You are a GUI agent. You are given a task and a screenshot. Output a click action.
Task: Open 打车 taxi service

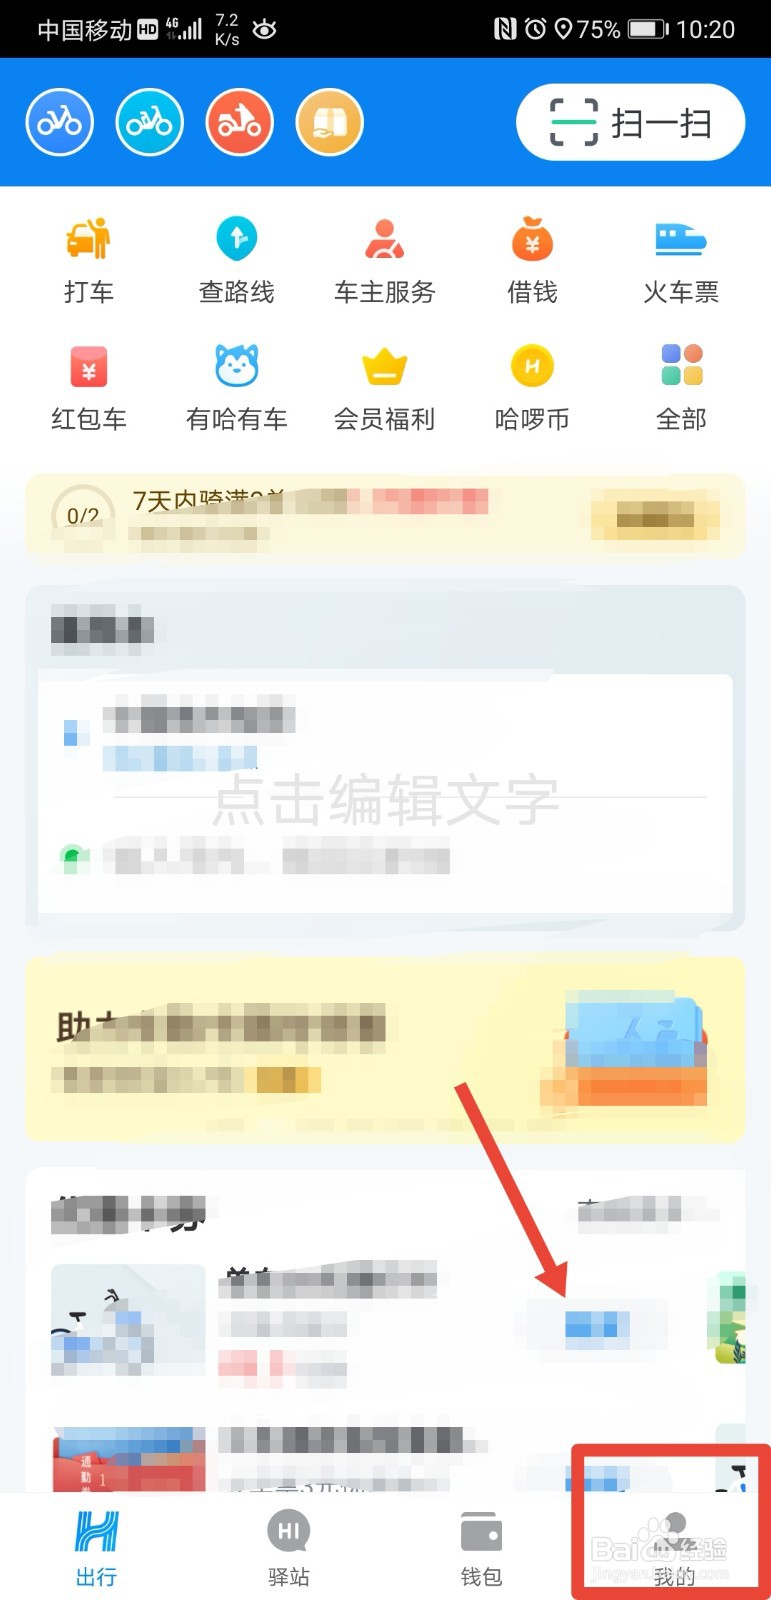[89, 259]
